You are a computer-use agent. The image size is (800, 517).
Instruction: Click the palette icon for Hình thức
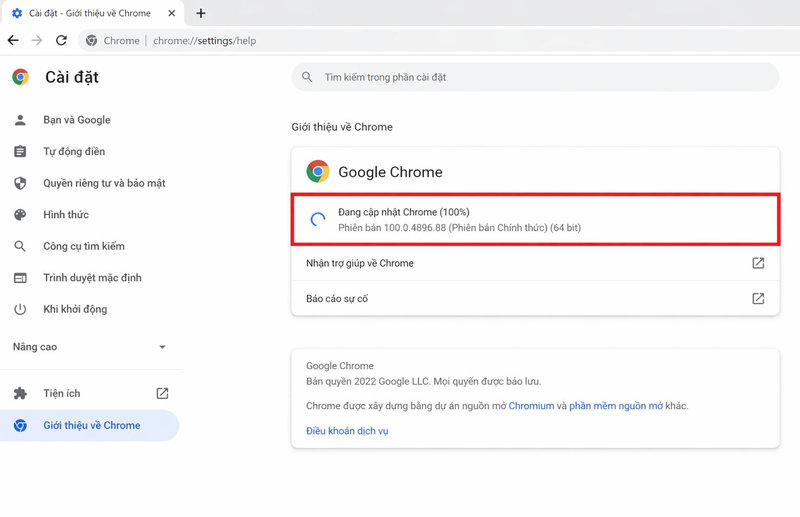coord(20,215)
